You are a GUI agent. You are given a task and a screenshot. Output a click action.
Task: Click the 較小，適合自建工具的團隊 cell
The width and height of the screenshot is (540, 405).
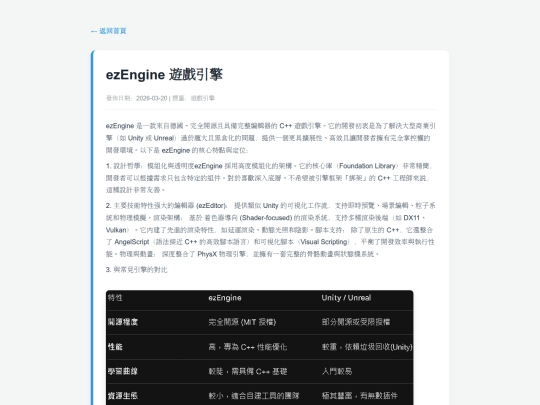pyautogui.click(x=254, y=396)
